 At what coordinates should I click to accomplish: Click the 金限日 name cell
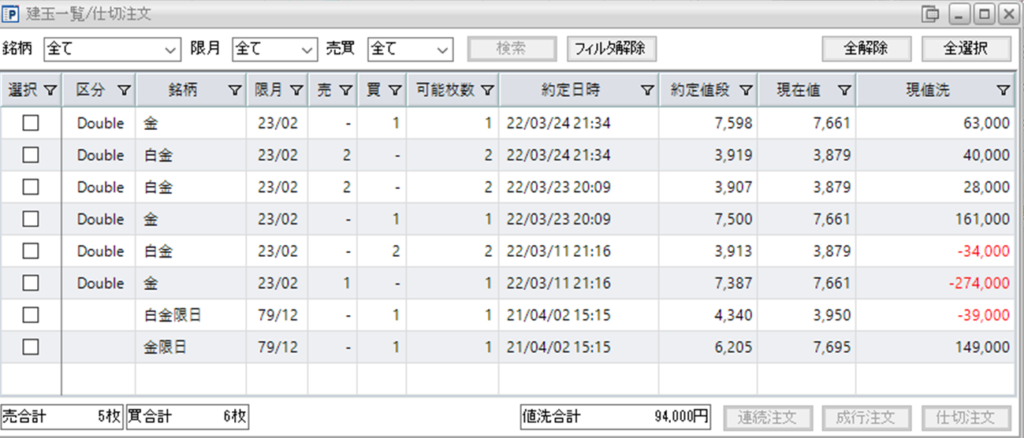coord(191,347)
